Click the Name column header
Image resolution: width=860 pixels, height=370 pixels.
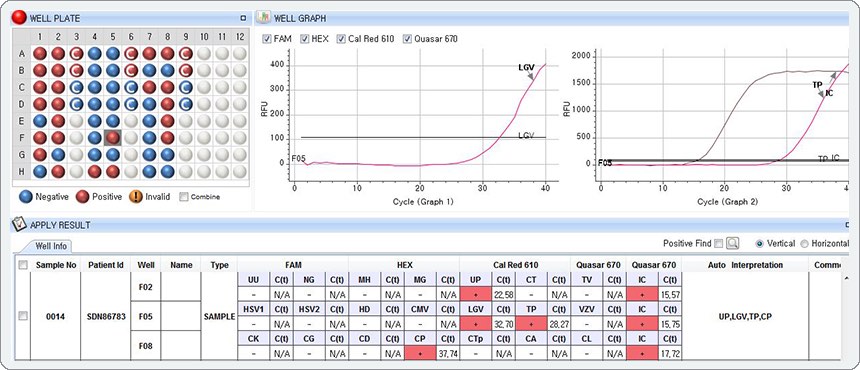point(181,265)
